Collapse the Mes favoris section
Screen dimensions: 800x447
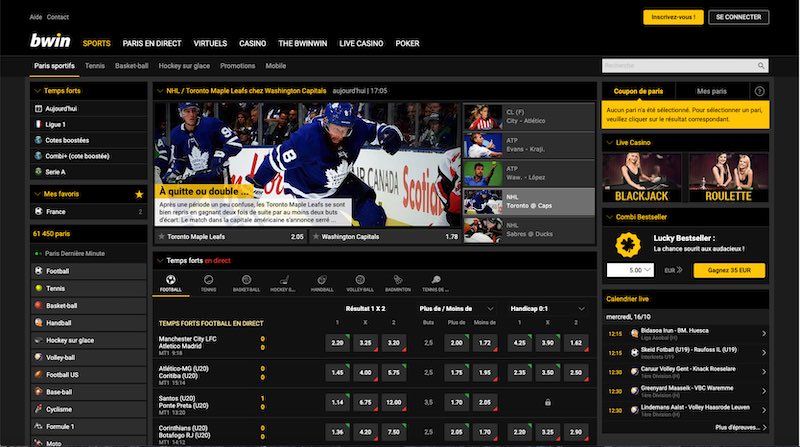coord(37,194)
